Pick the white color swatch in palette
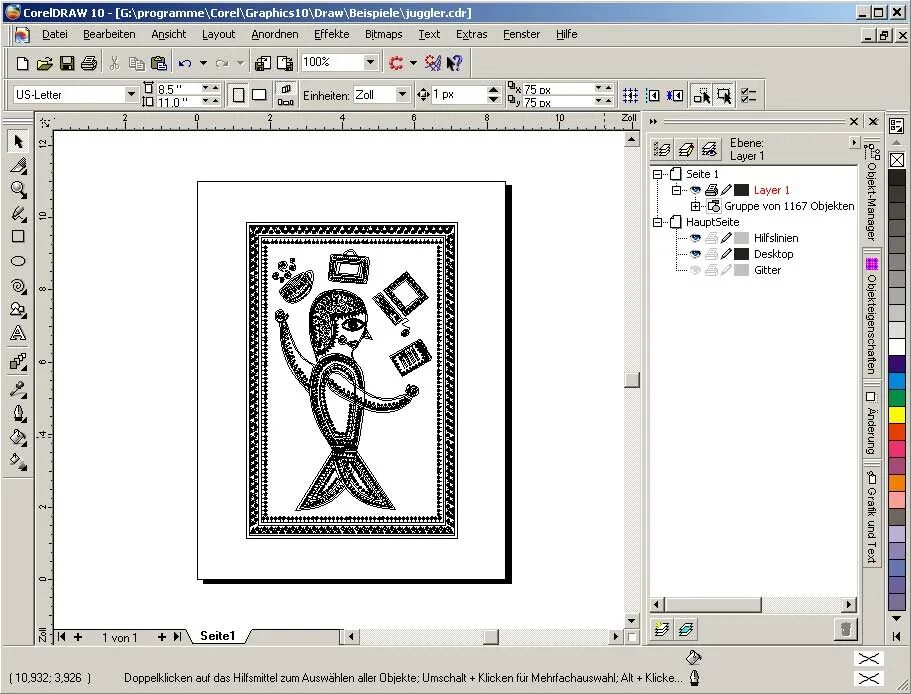The image size is (911, 694). 897,347
